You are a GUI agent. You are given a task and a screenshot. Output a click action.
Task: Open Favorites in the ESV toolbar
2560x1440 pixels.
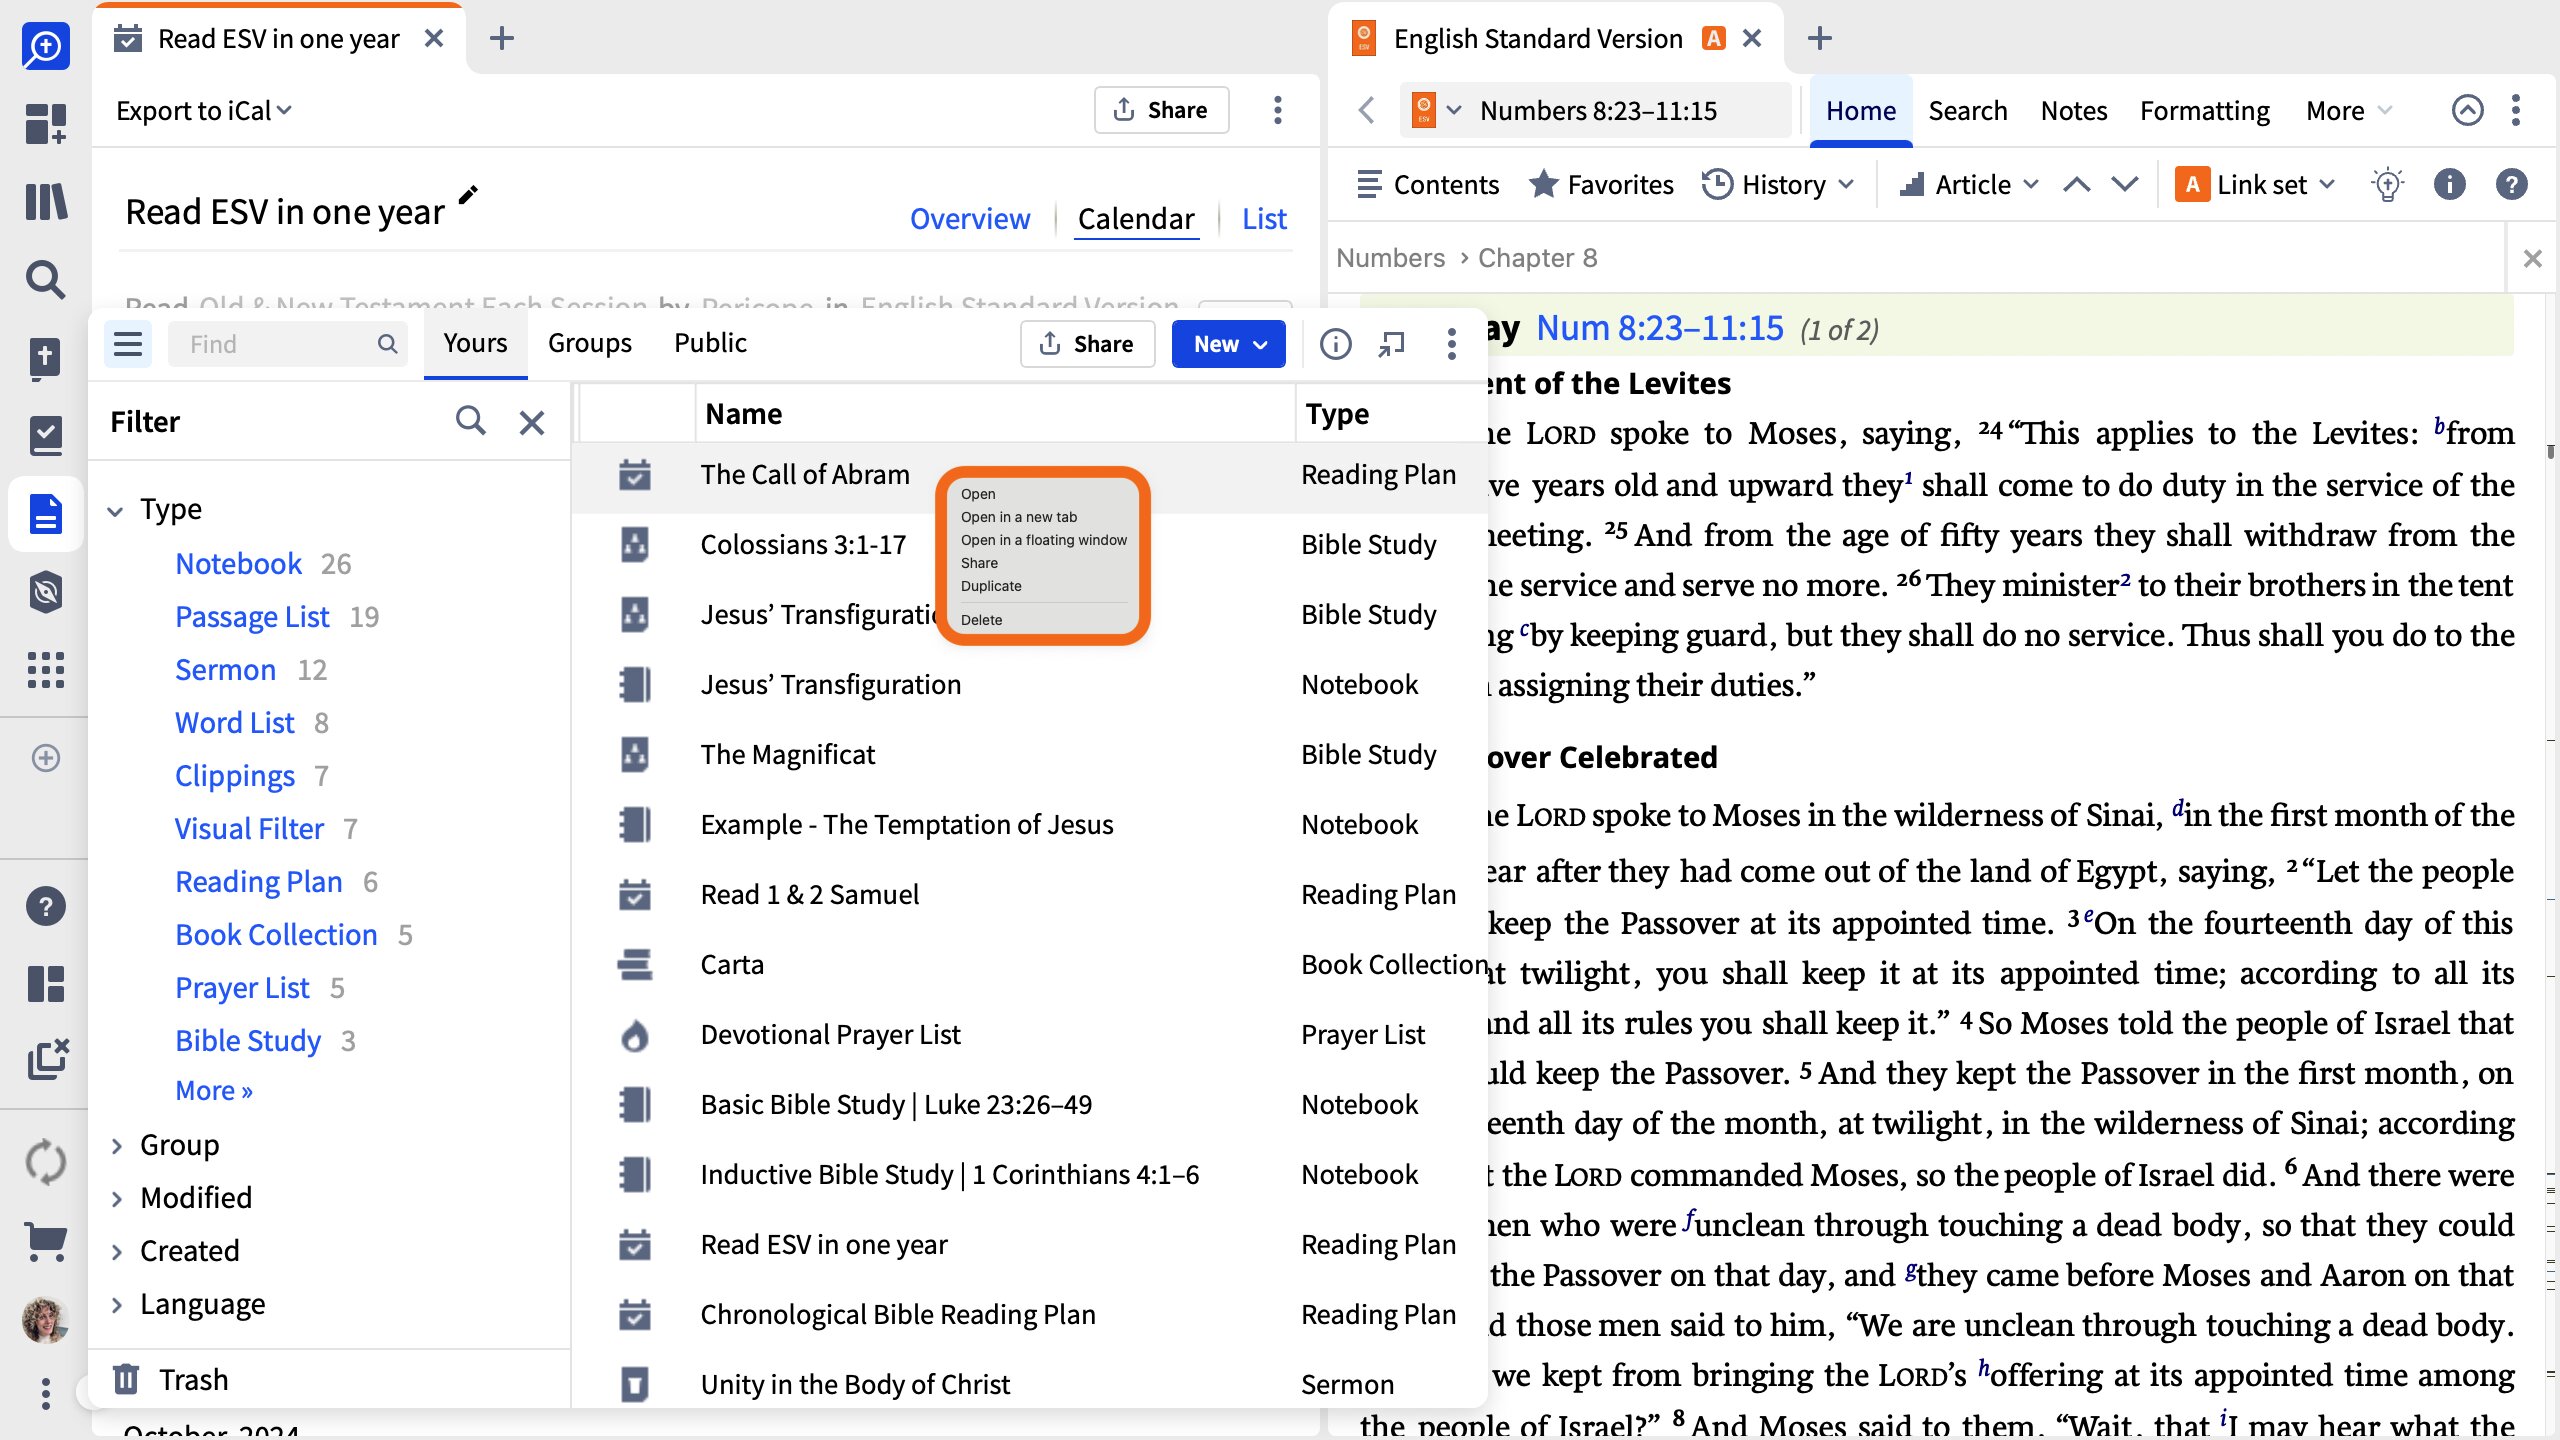click(1601, 185)
